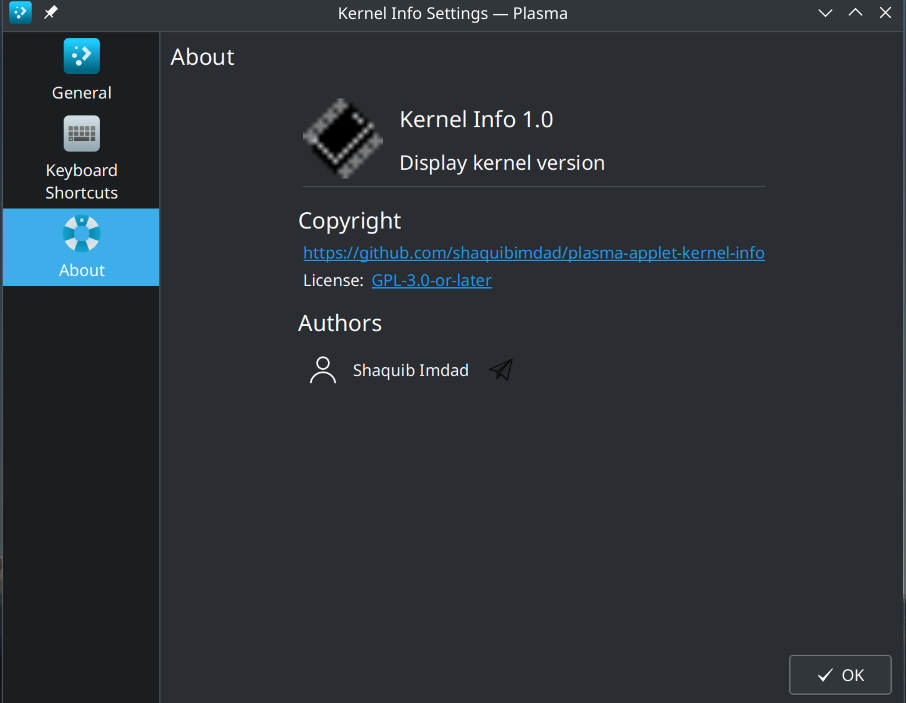Click the Shaquib Imdad author name

(411, 370)
